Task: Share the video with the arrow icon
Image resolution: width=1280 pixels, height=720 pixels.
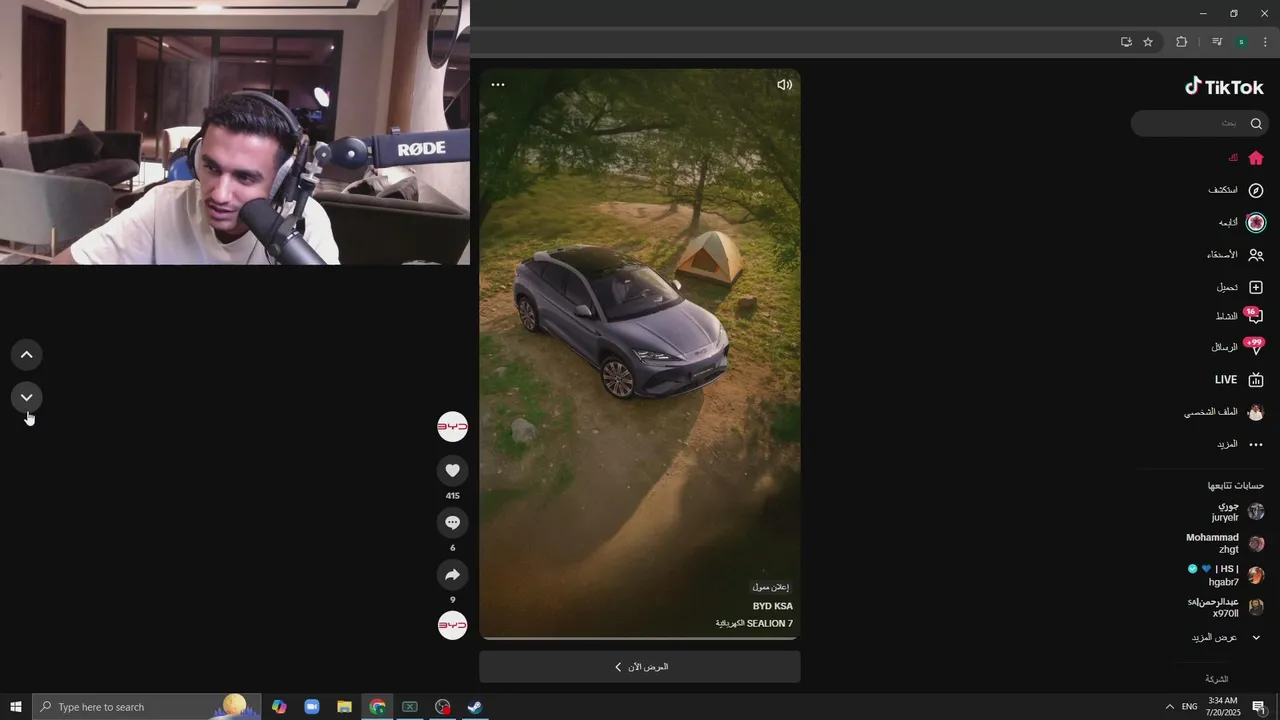Action: [x=452, y=574]
